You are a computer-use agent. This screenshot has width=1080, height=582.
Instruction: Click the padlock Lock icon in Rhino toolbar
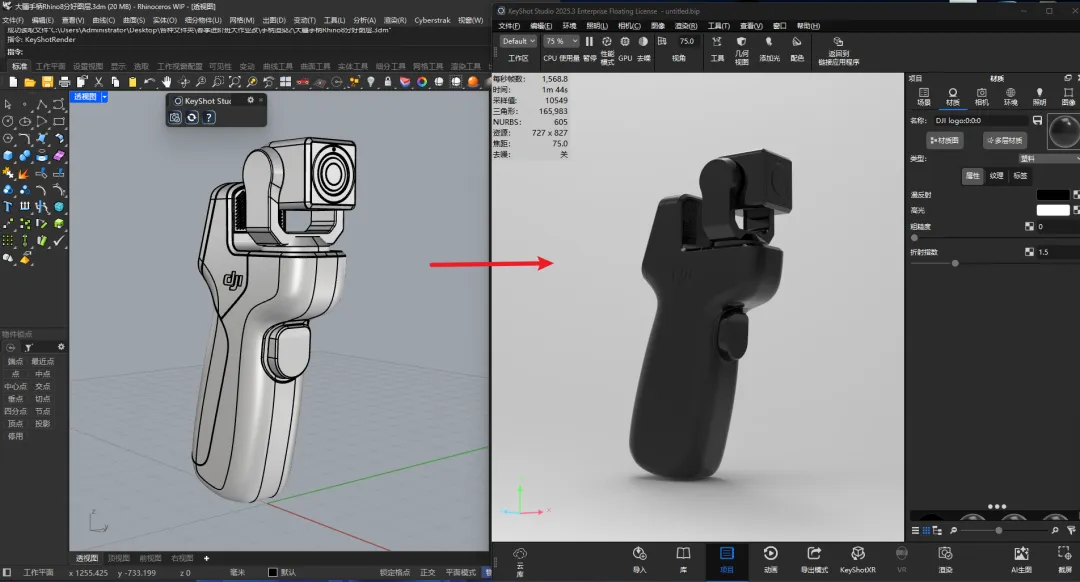(x=388, y=82)
